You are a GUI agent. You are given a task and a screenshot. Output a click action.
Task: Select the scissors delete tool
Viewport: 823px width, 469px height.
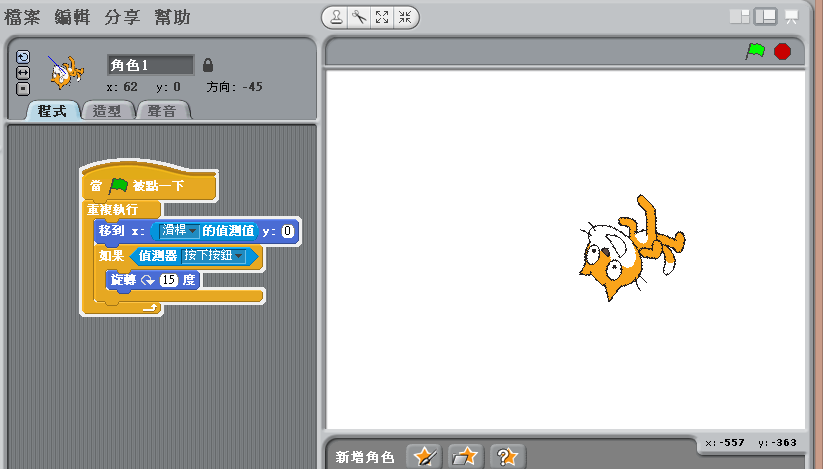tap(359, 17)
